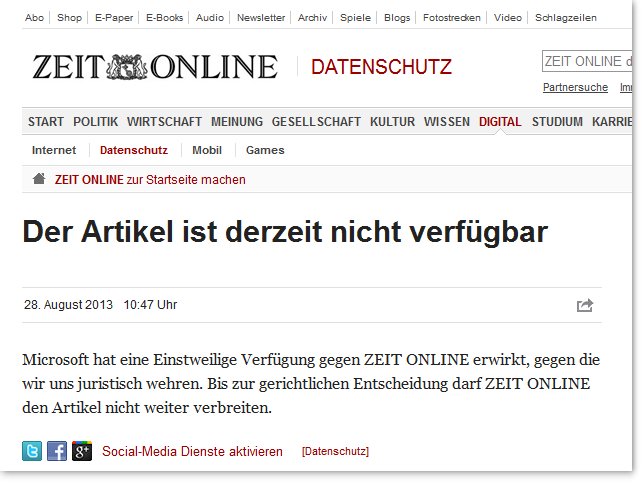Click the Google Plus share icon
This screenshot has height=482, width=643.
click(82, 451)
